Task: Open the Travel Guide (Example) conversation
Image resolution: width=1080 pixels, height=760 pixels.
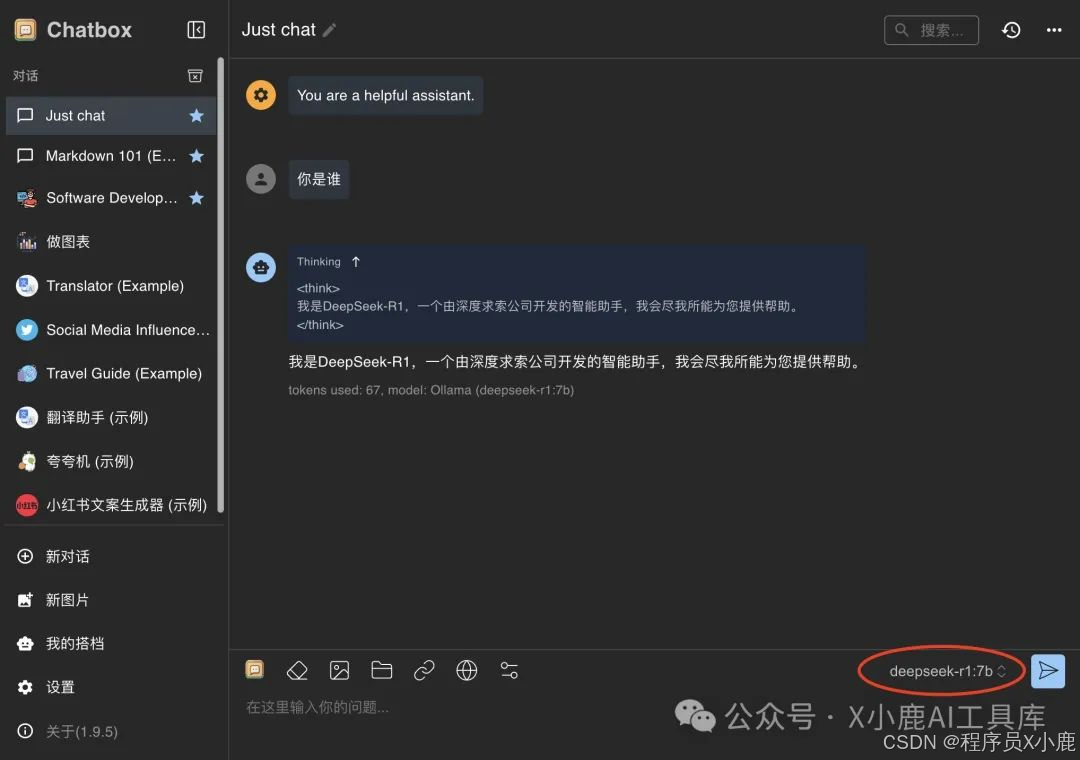Action: pos(111,373)
